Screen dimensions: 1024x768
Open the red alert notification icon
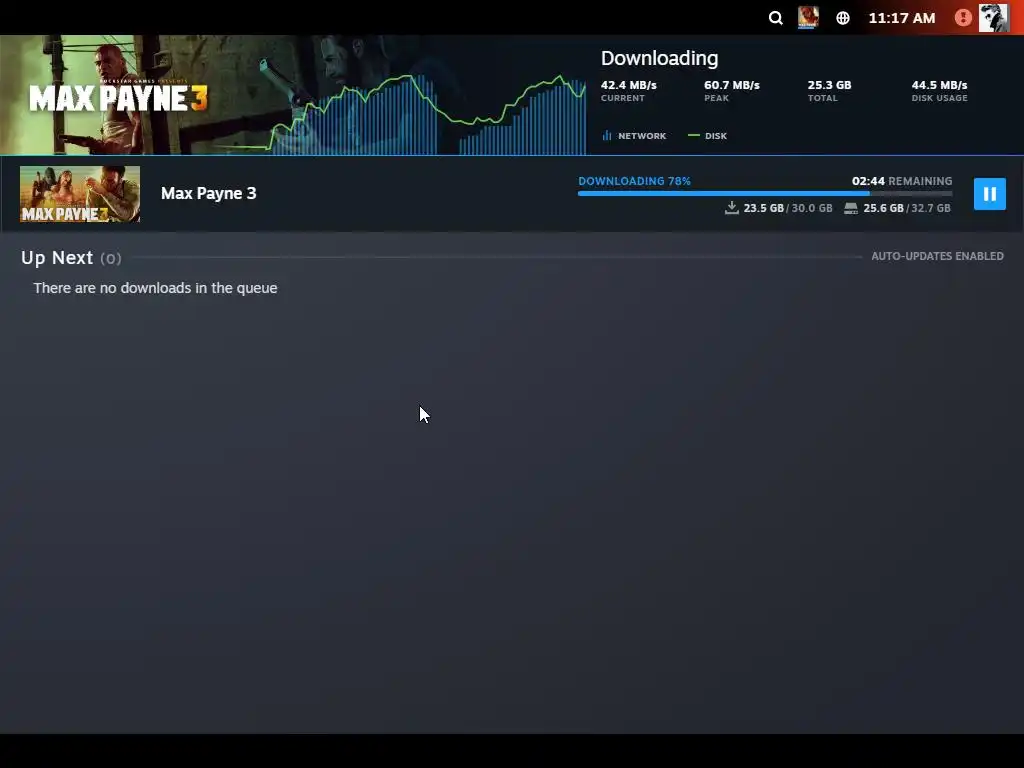click(963, 18)
